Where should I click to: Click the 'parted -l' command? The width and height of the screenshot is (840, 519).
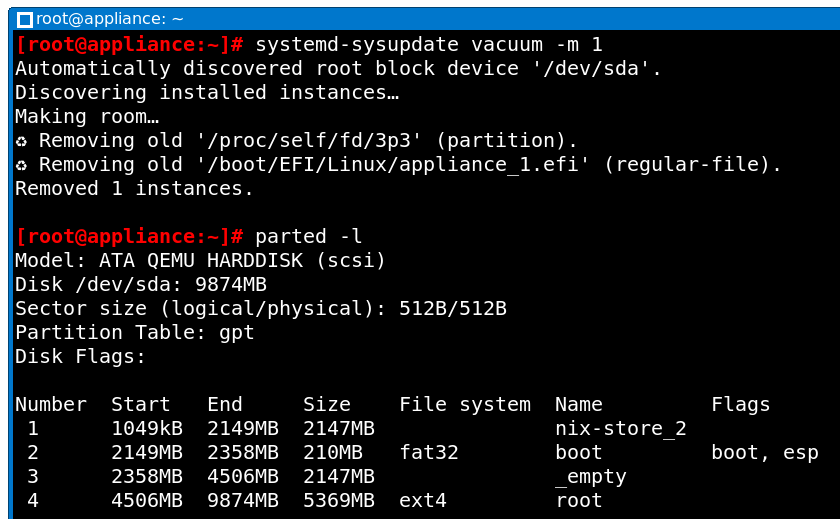pos(309,236)
